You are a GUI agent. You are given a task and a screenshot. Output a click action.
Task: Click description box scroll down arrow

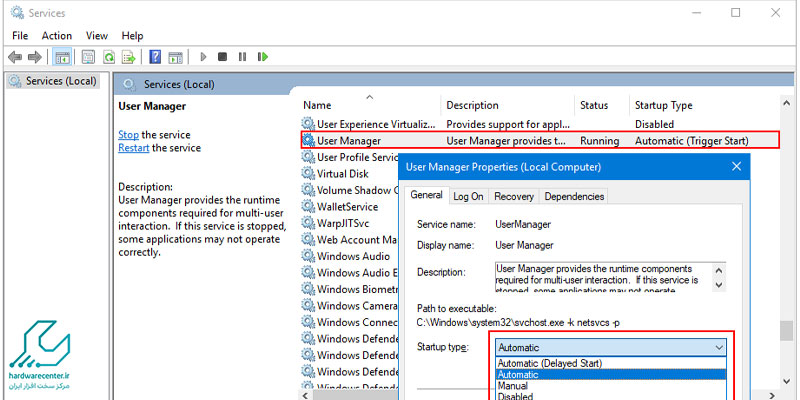pyautogui.click(x=719, y=284)
